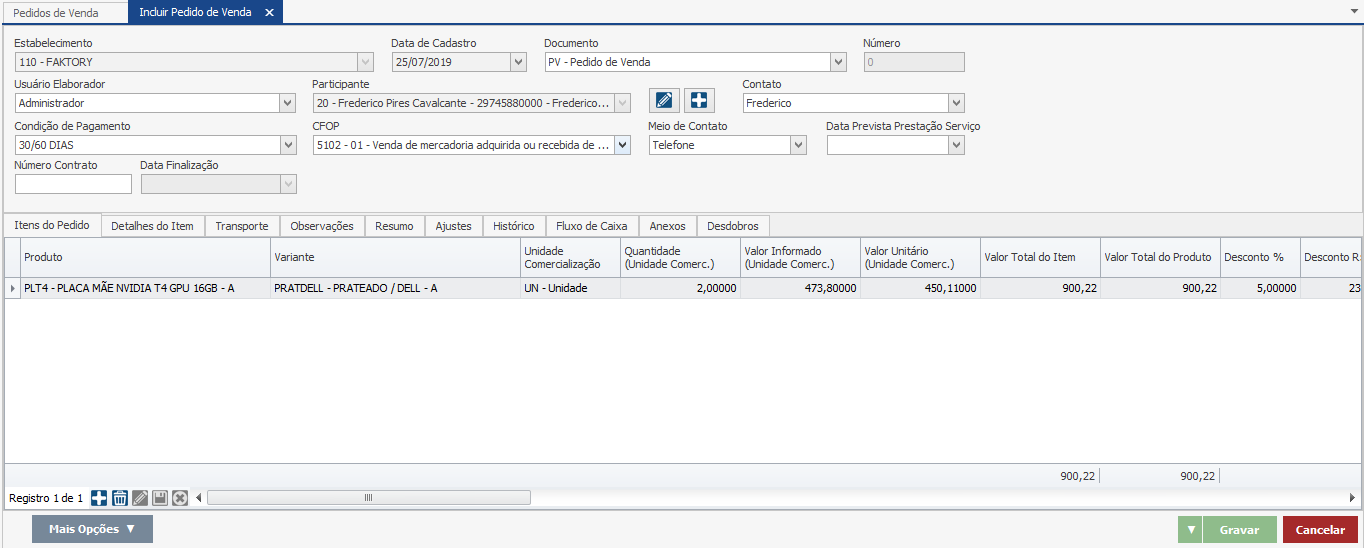This screenshot has width=1364, height=548.
Task: Switch to the Transporte tab
Action: pyautogui.click(x=241, y=226)
